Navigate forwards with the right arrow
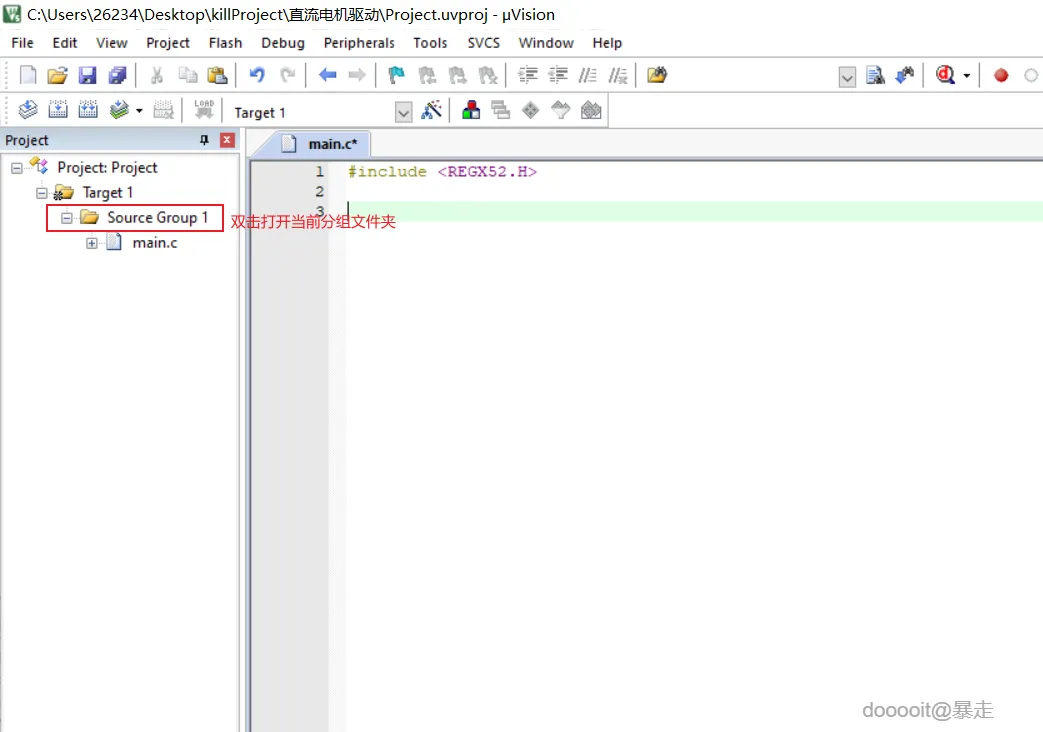This screenshot has height=732, width=1043. point(357,75)
